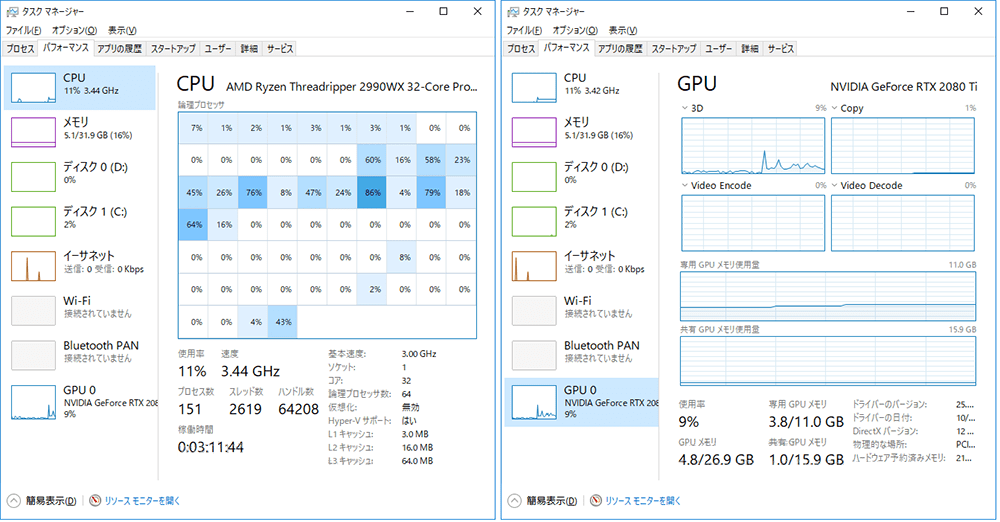Switch to スタートアップ tab in right window
Image resolution: width=1000 pixels, height=522 pixels.
(x=673, y=48)
